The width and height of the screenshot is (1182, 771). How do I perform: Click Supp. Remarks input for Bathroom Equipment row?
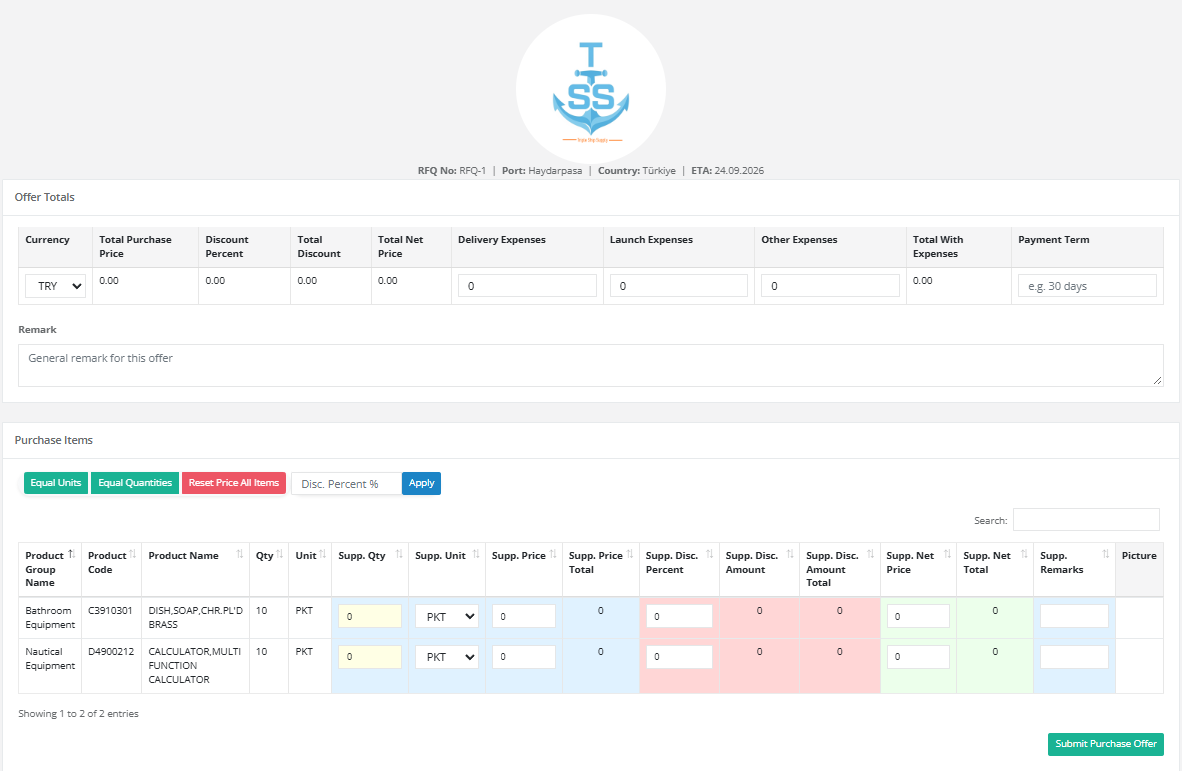[1074, 616]
